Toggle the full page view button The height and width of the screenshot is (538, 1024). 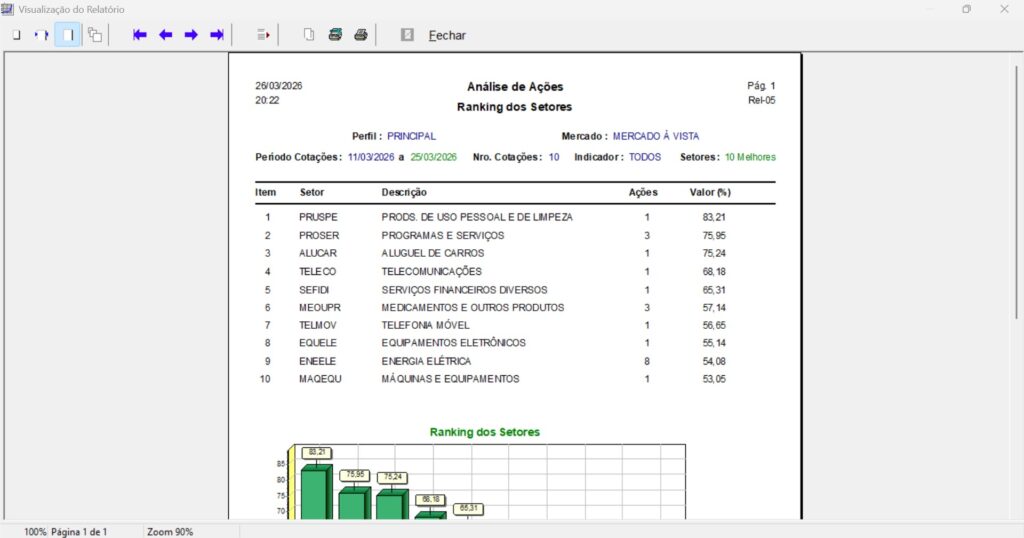(68, 35)
